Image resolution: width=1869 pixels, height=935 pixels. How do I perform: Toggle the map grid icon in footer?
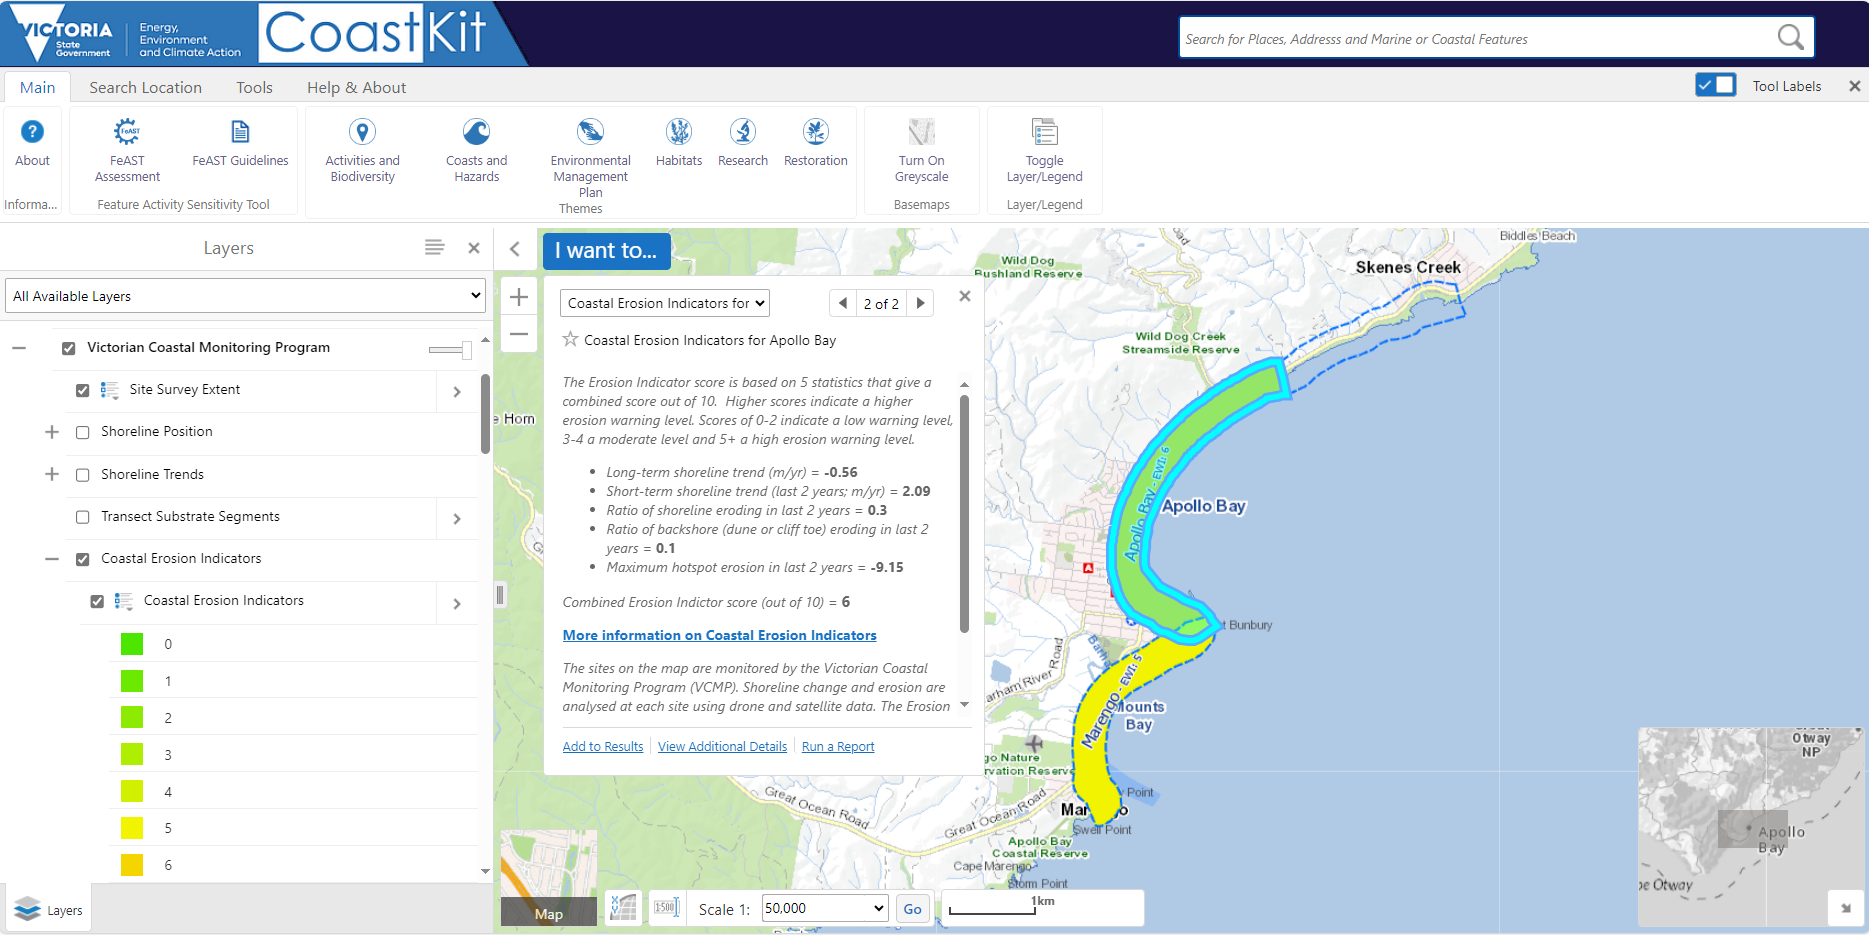click(624, 907)
